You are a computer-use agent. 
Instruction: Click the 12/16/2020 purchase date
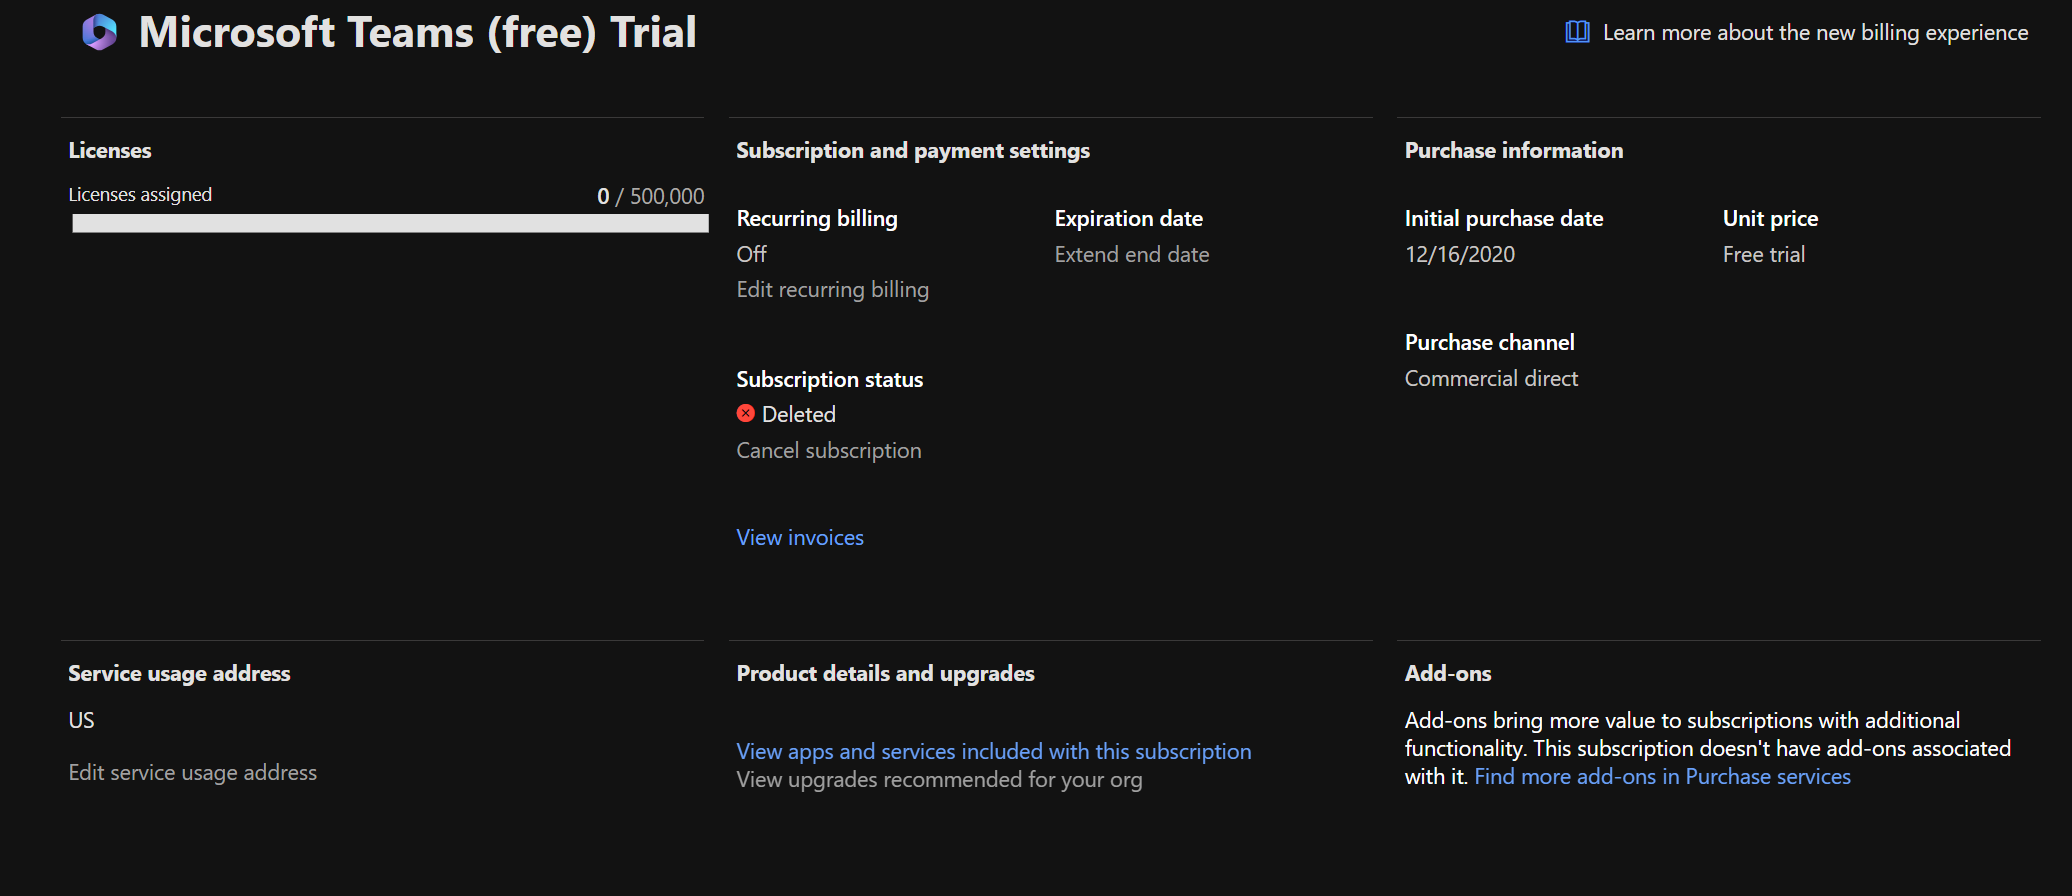pyautogui.click(x=1460, y=254)
